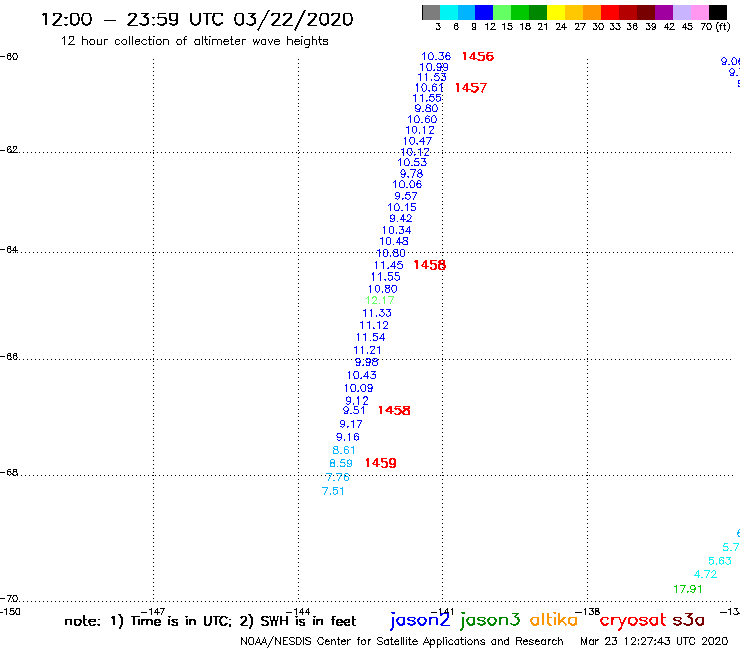Click the wave height value 10.48

[394, 241]
